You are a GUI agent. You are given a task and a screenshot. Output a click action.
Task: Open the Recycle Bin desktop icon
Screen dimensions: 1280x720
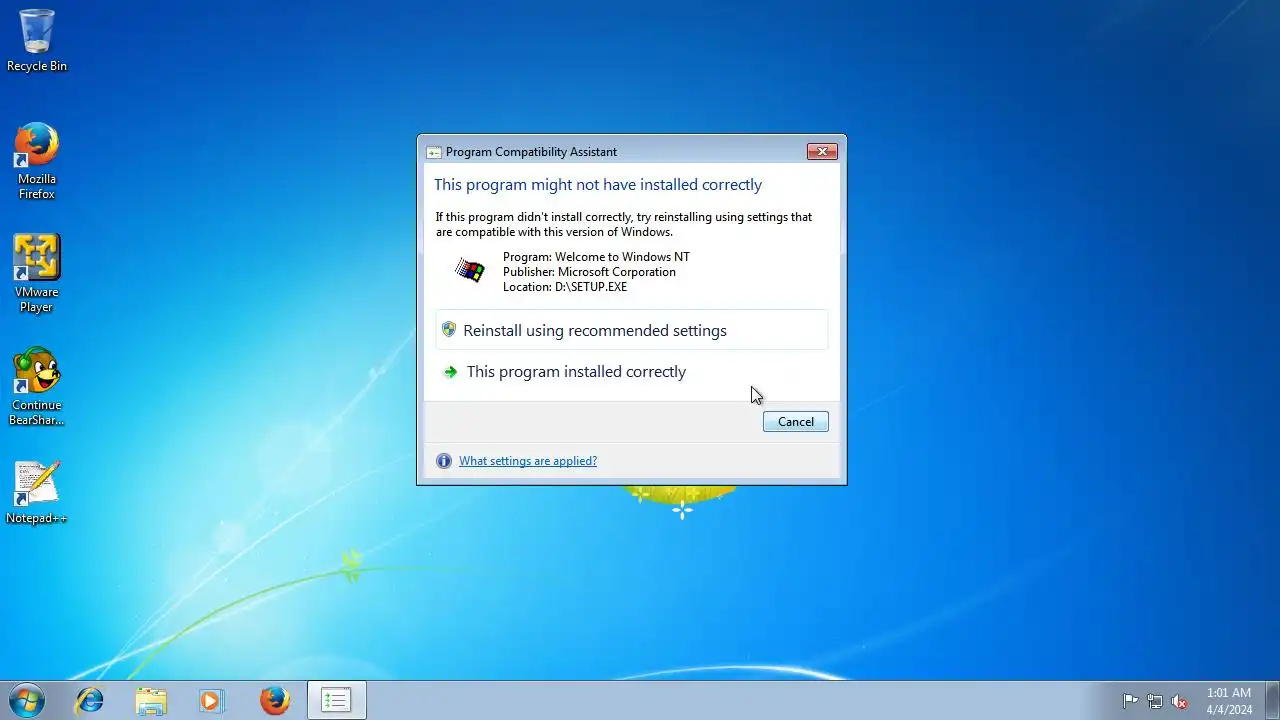point(37,40)
